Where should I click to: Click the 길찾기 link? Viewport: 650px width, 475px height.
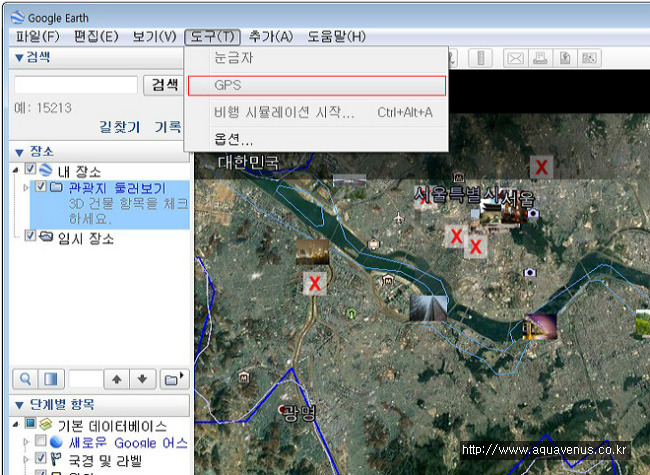119,127
